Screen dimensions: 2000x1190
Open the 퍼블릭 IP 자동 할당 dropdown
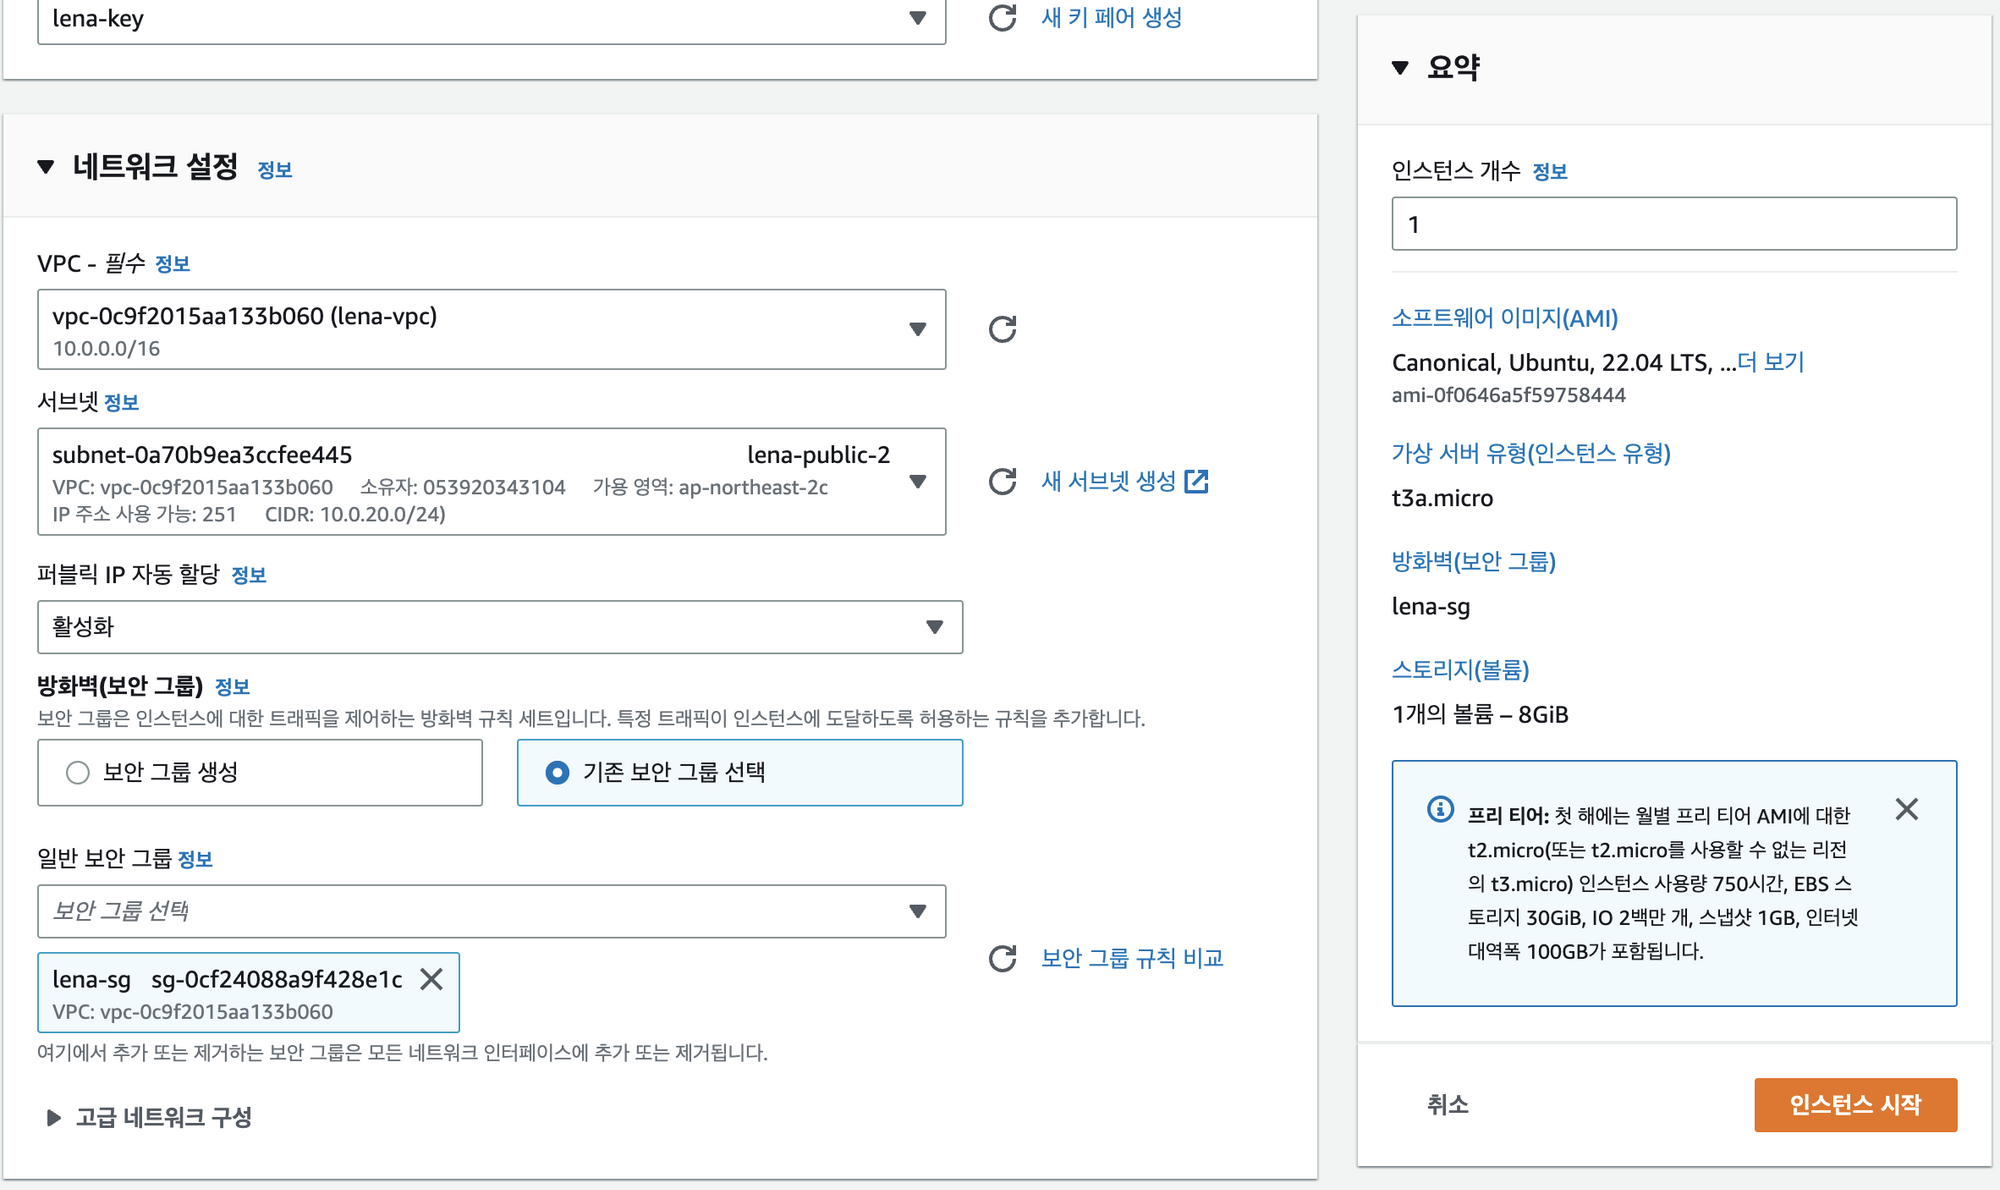click(499, 627)
